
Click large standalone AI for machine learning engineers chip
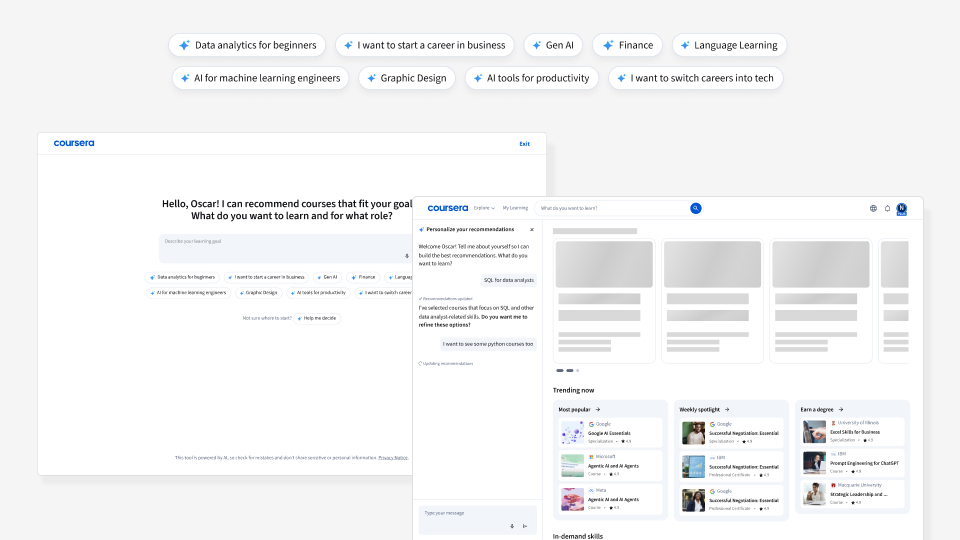(x=261, y=78)
